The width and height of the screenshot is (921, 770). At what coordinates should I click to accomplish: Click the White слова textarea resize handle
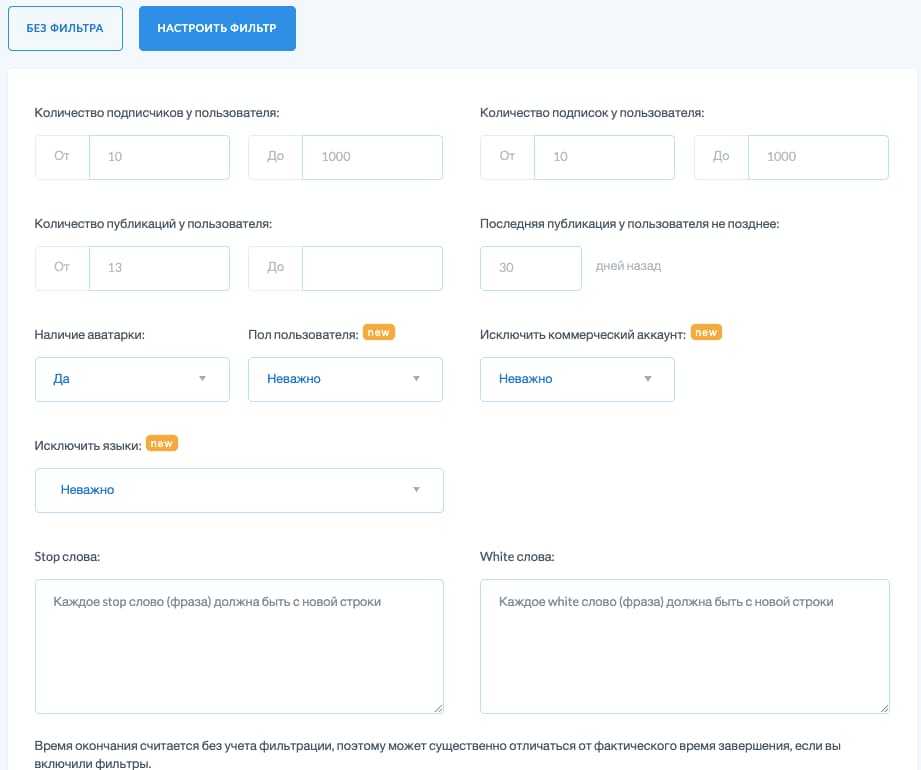[883, 707]
